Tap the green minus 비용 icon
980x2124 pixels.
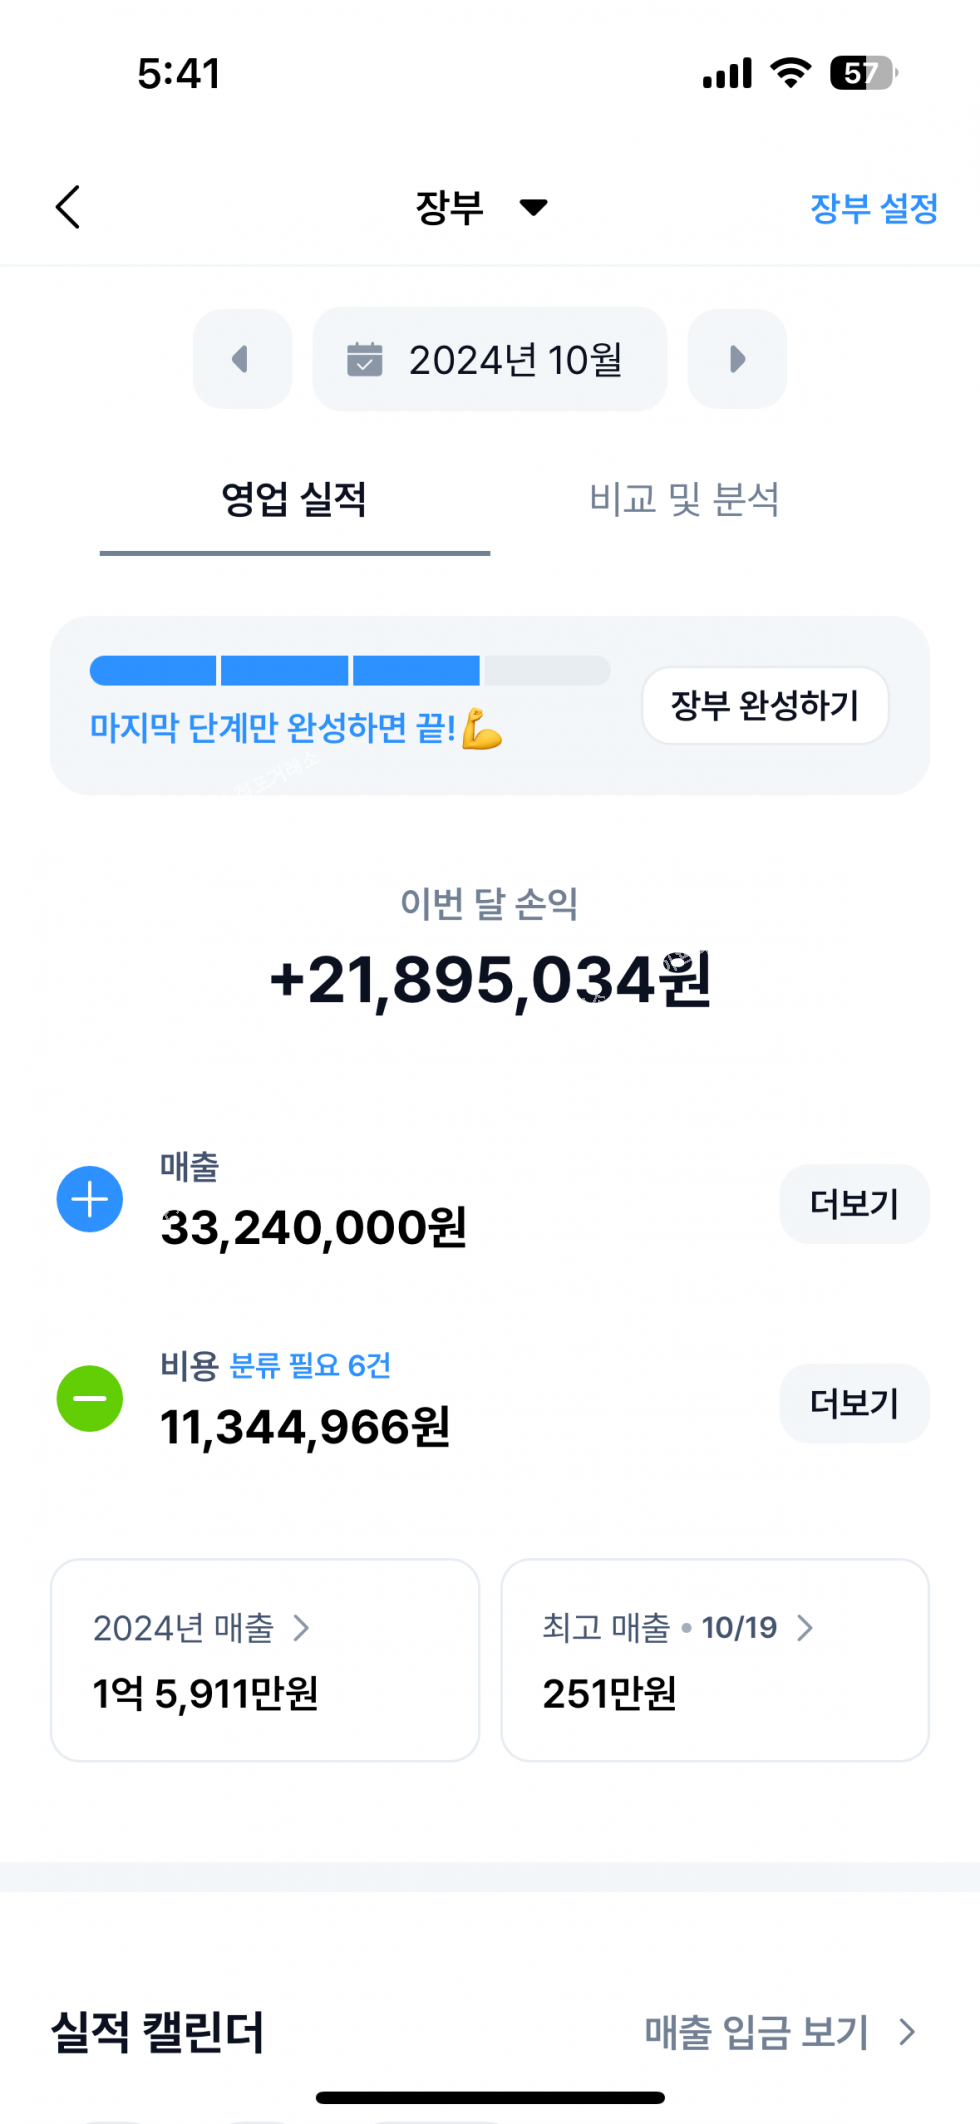point(90,1398)
